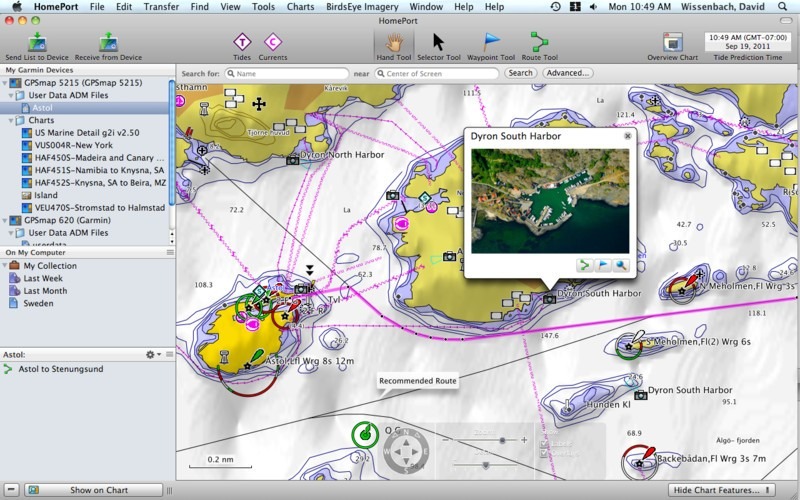The image size is (800, 500).
Task: Click Backebådan light beacon symbol
Action: tap(639, 463)
